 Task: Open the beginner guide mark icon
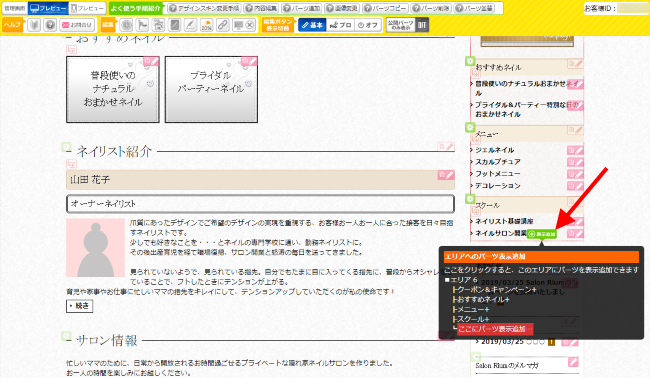tap(34, 25)
